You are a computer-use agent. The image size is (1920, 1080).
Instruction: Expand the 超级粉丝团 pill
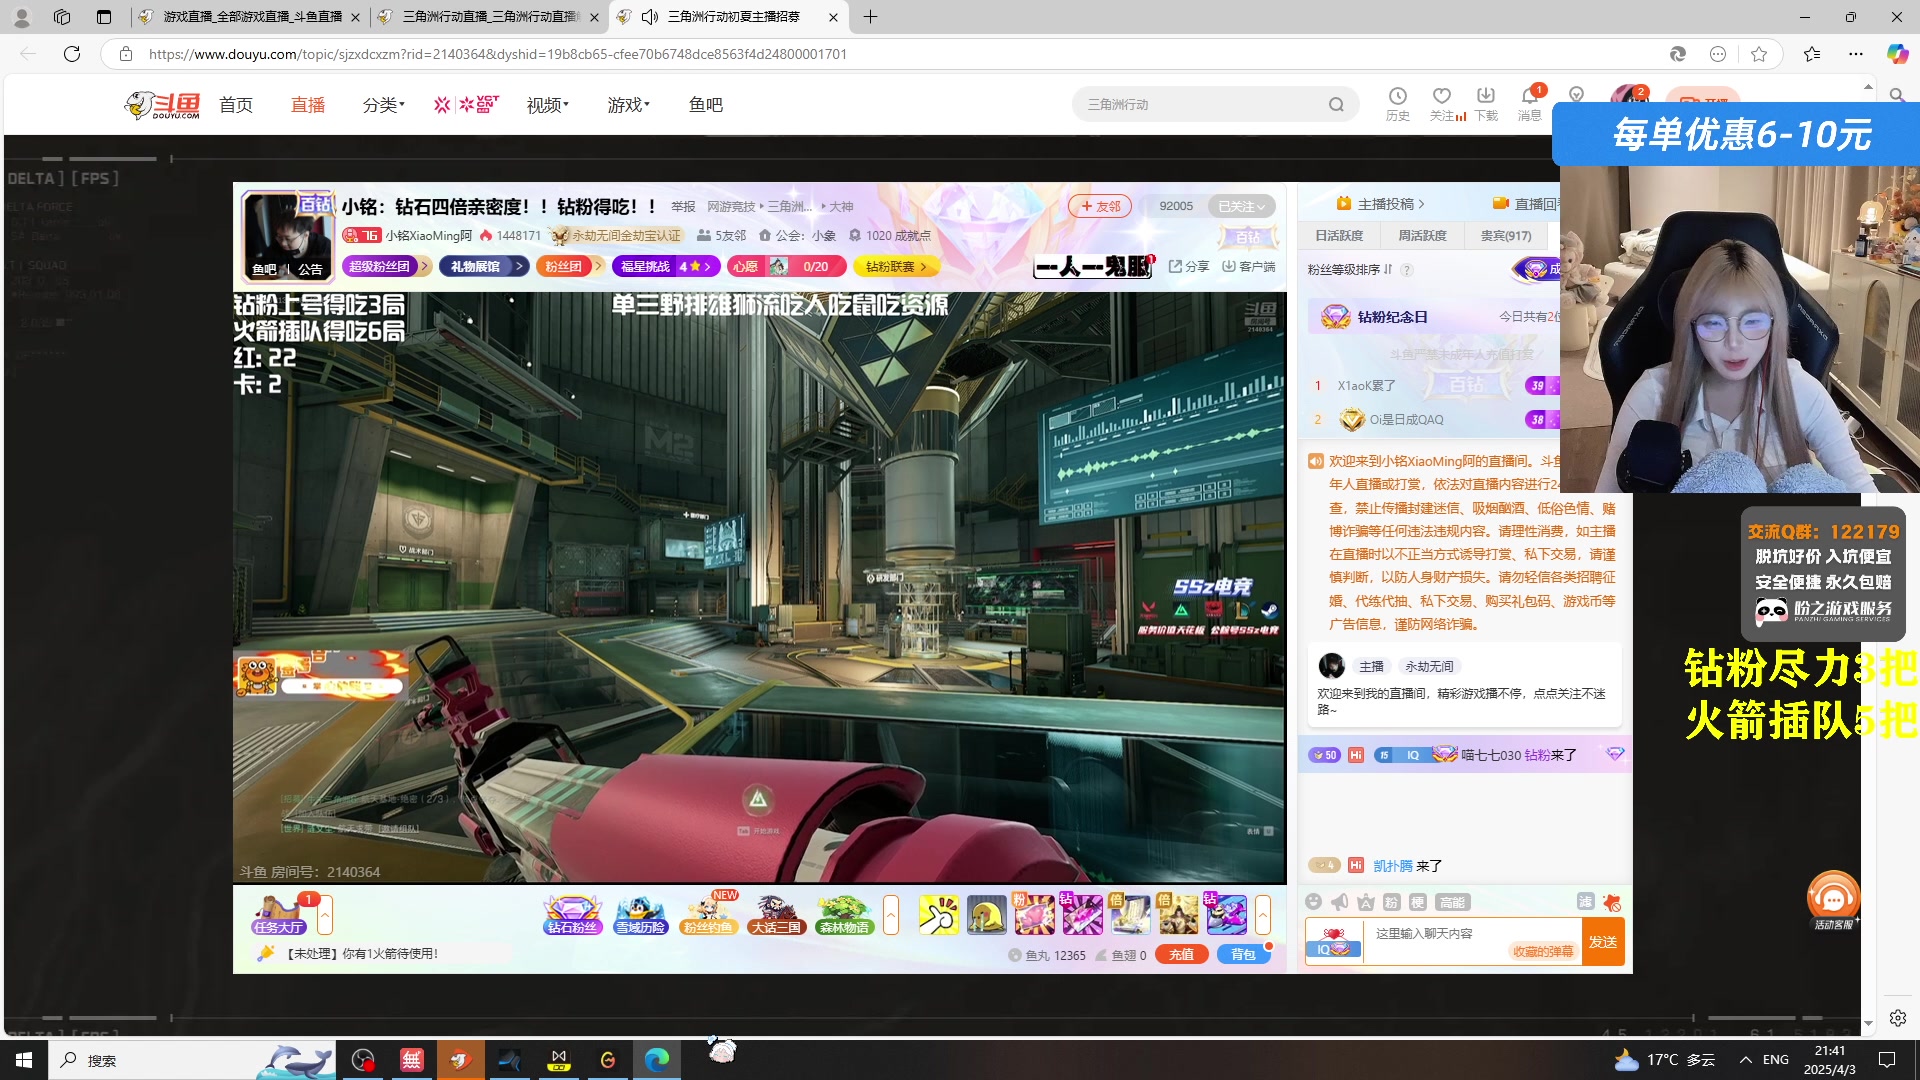click(x=387, y=266)
